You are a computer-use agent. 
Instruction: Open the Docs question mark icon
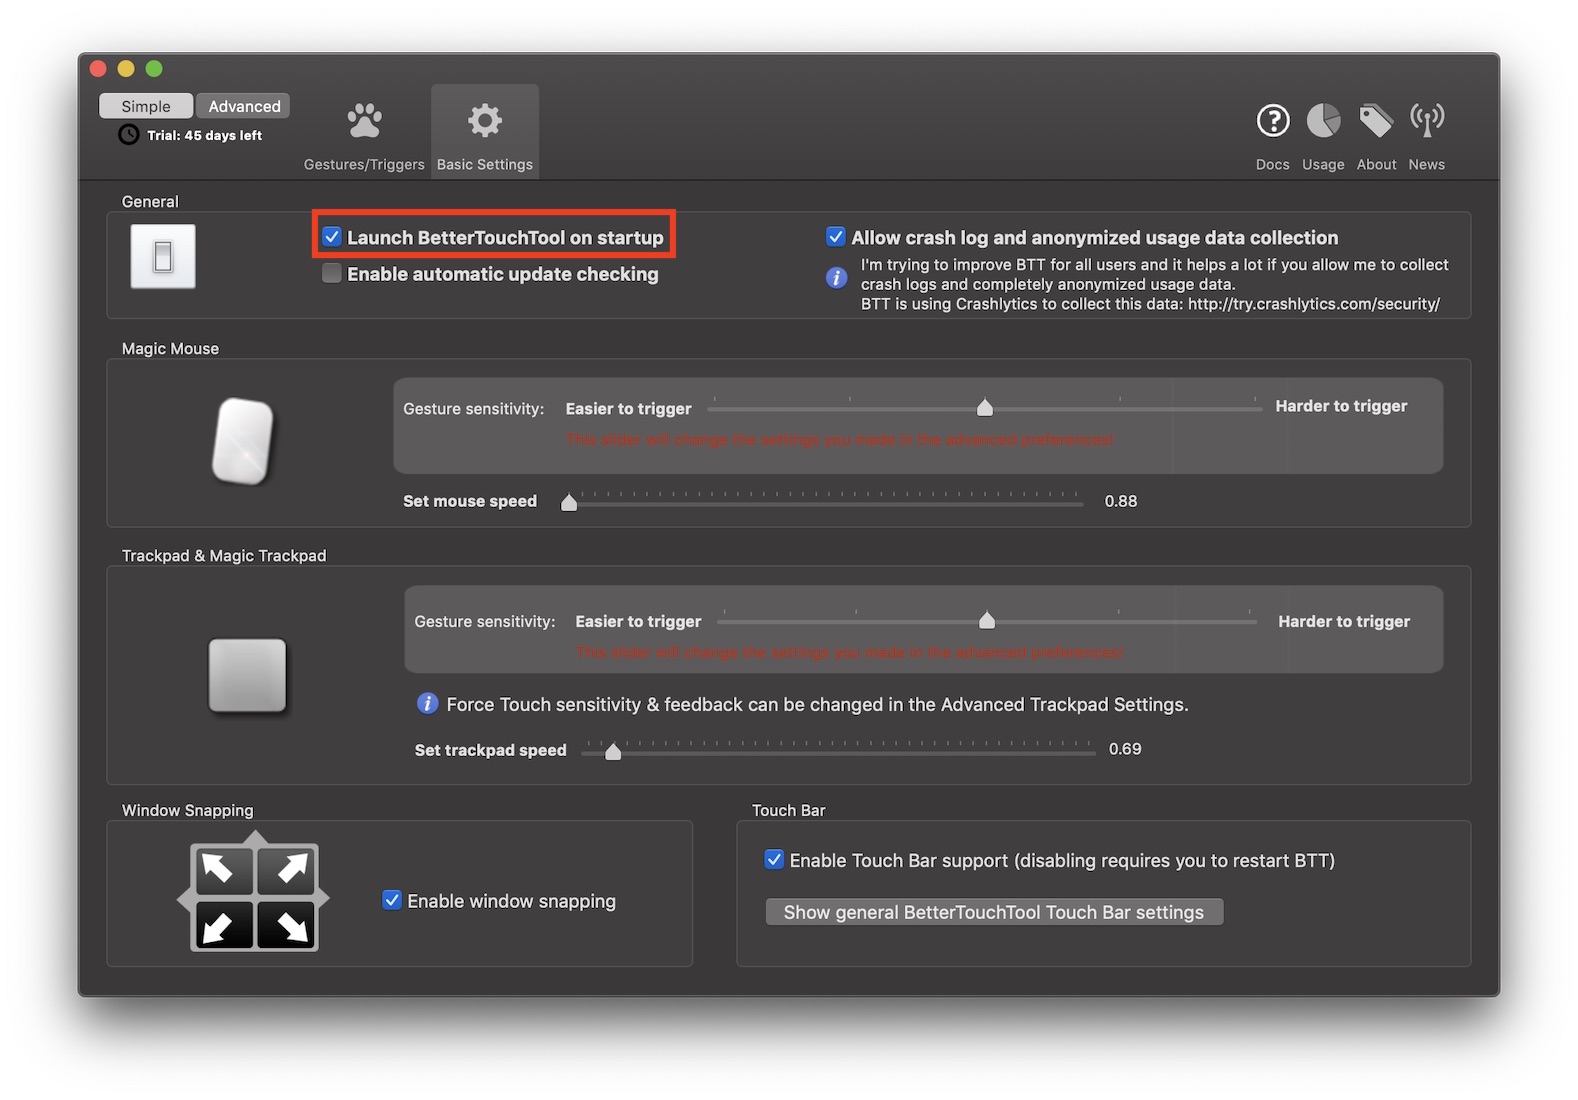[1273, 121]
